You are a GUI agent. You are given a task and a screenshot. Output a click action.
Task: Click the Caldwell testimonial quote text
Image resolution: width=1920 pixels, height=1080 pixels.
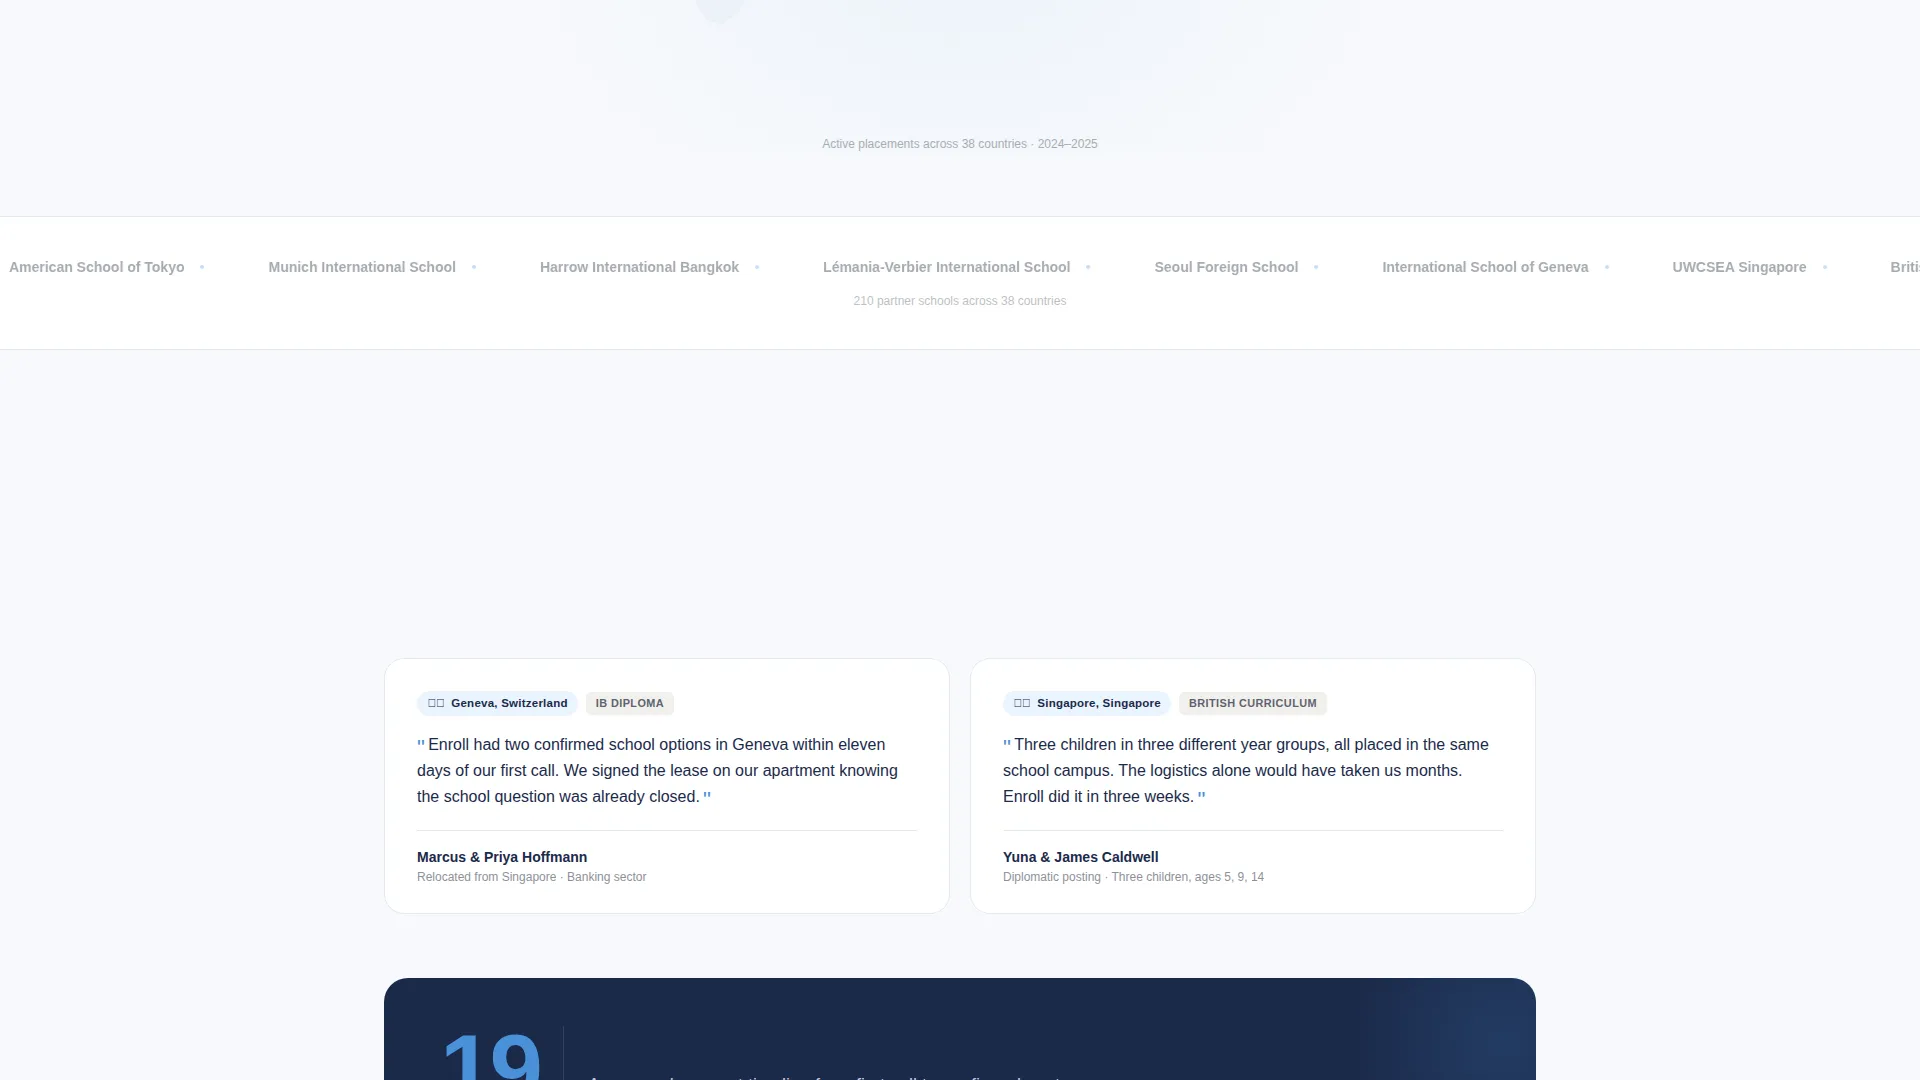(x=1246, y=770)
